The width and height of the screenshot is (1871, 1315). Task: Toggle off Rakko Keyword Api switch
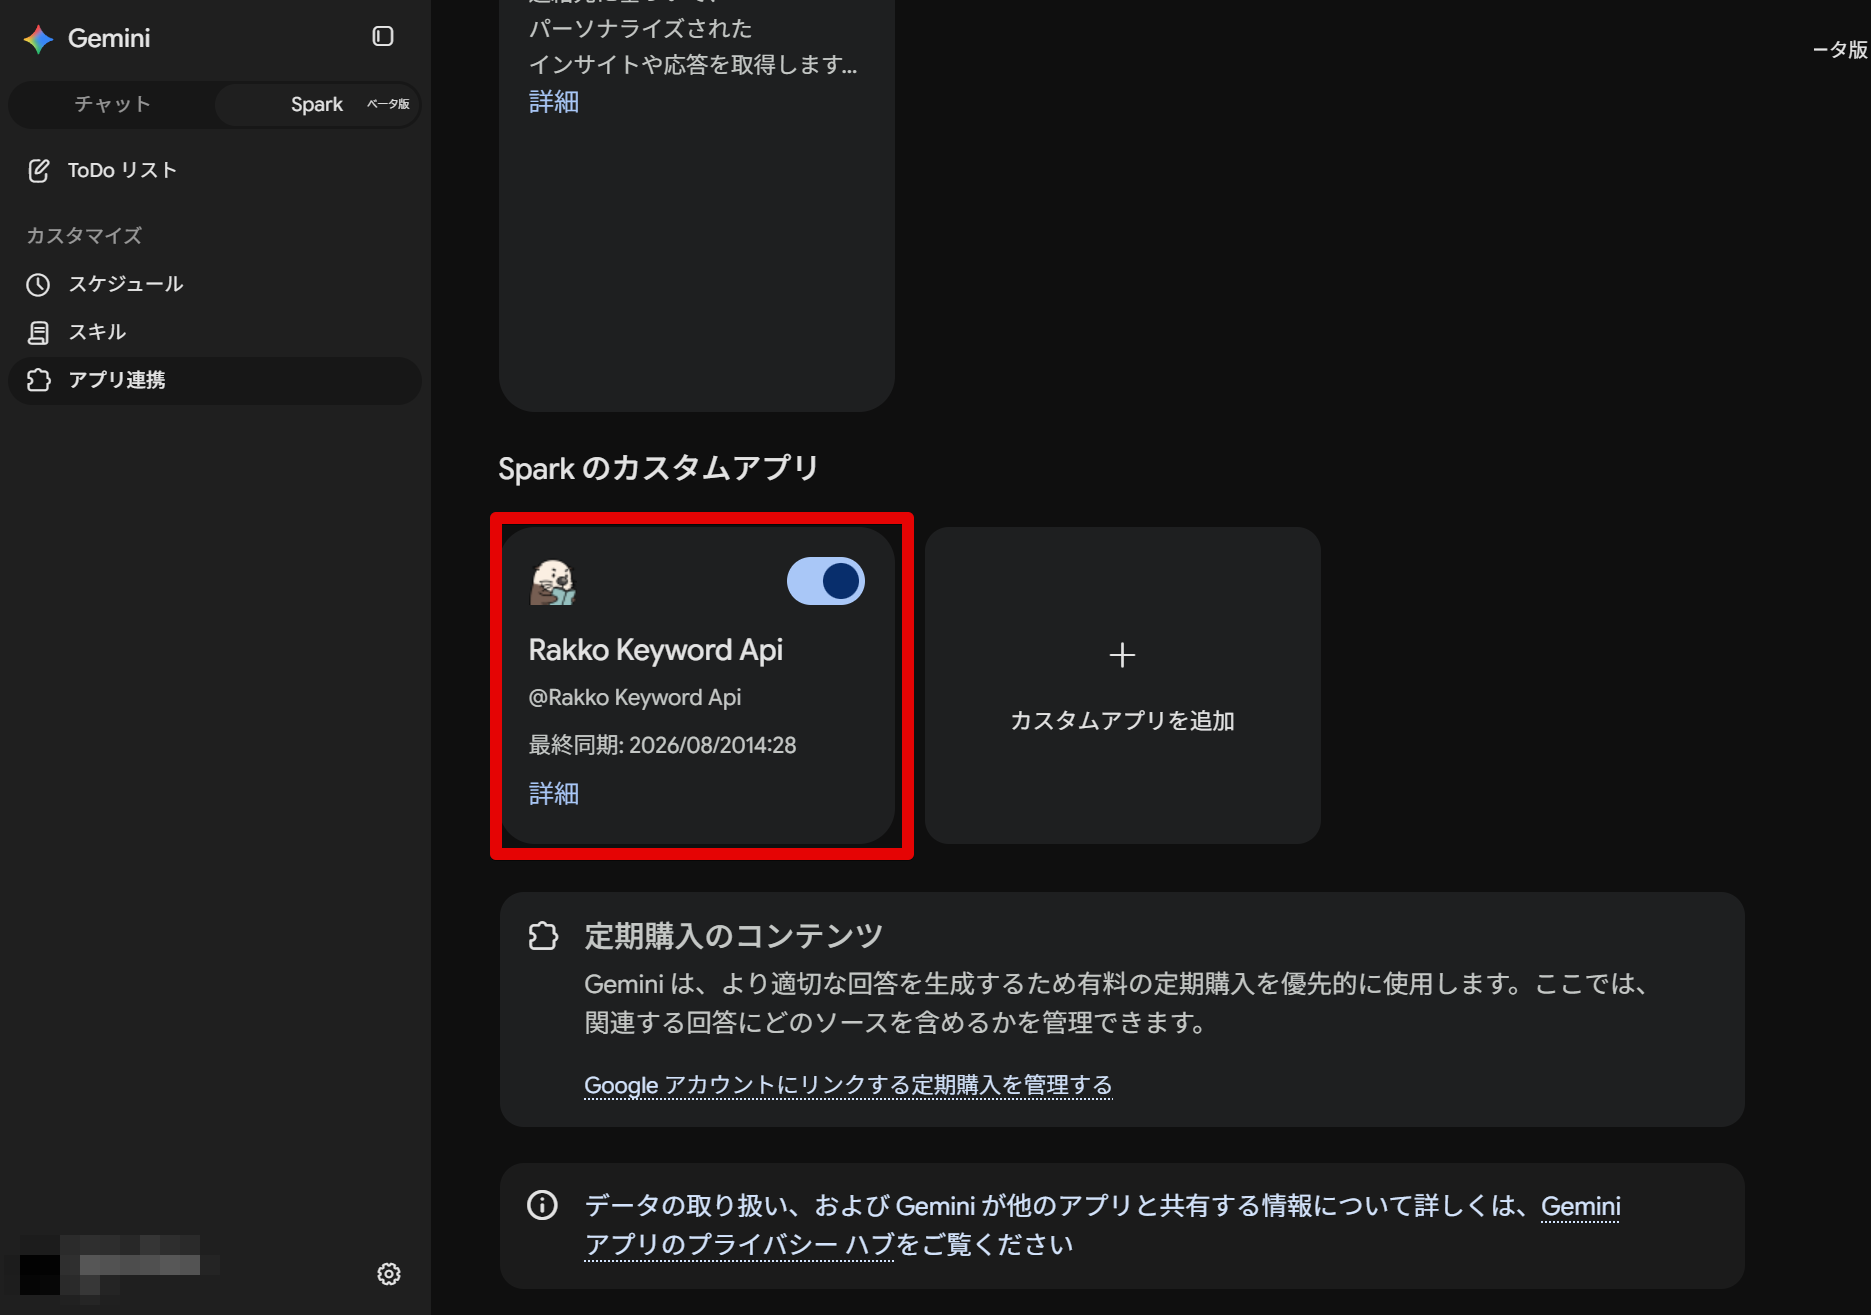tap(826, 581)
